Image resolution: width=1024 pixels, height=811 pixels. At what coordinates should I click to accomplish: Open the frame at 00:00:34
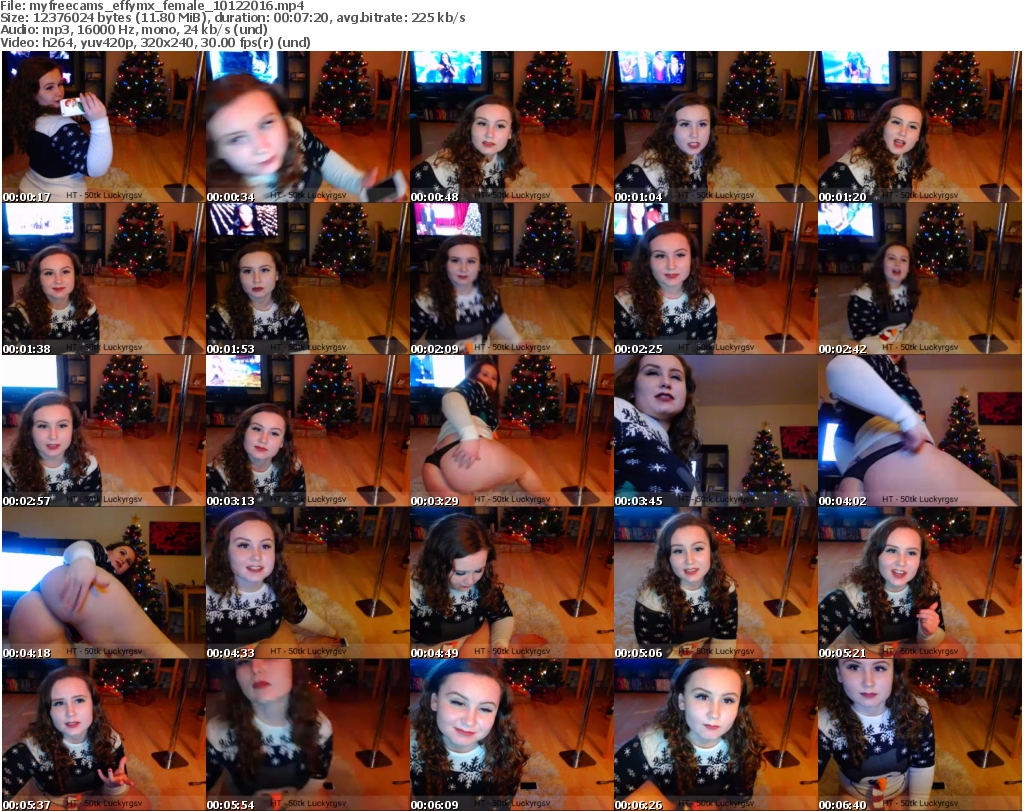pyautogui.click(x=308, y=127)
